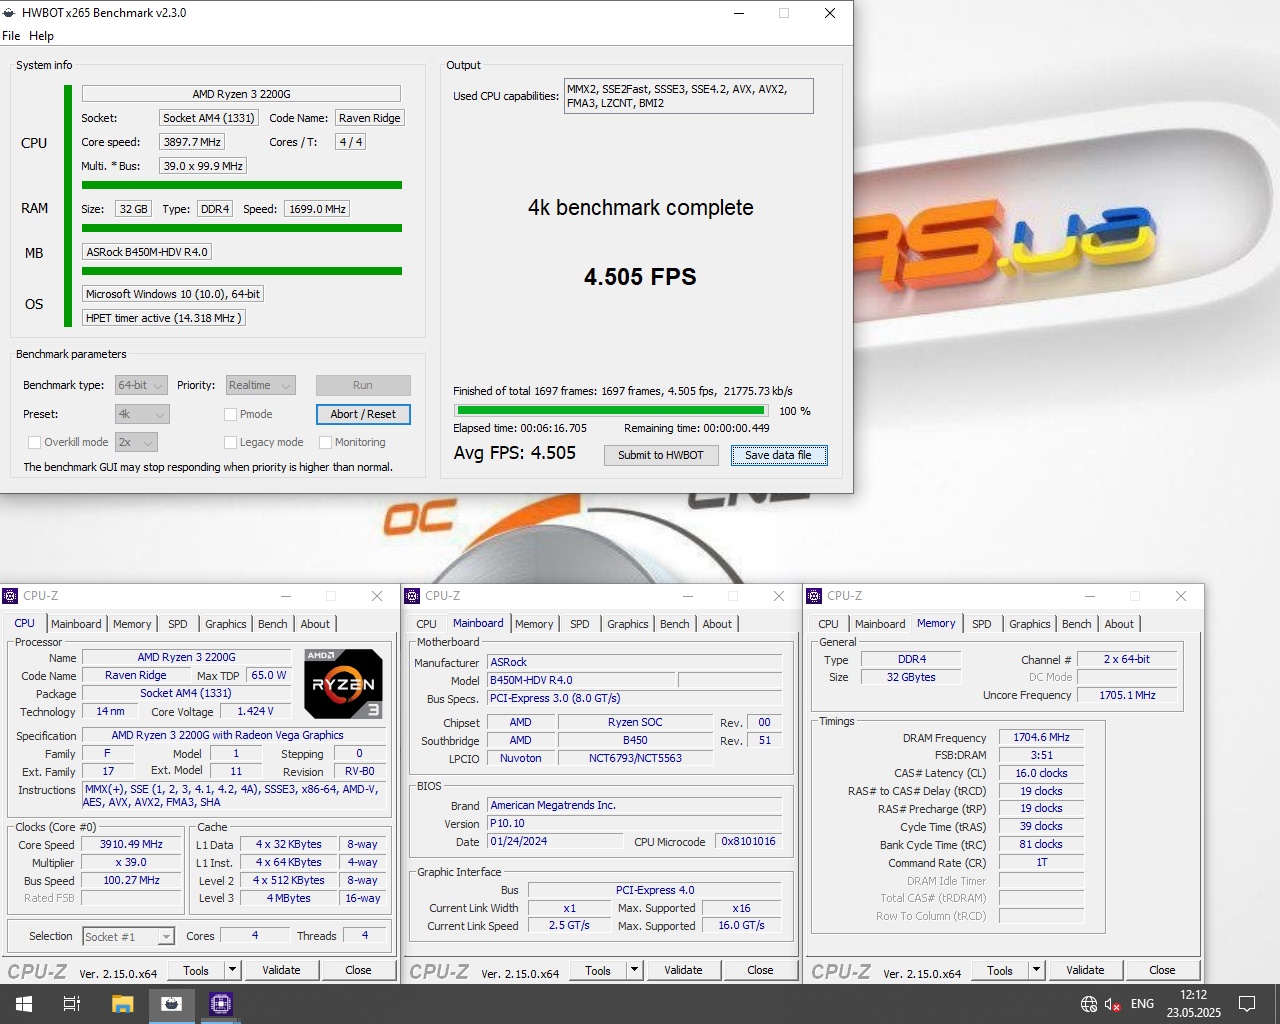The image size is (1280, 1024).
Task: Open the Preset 4k dropdown
Action: pos(142,414)
